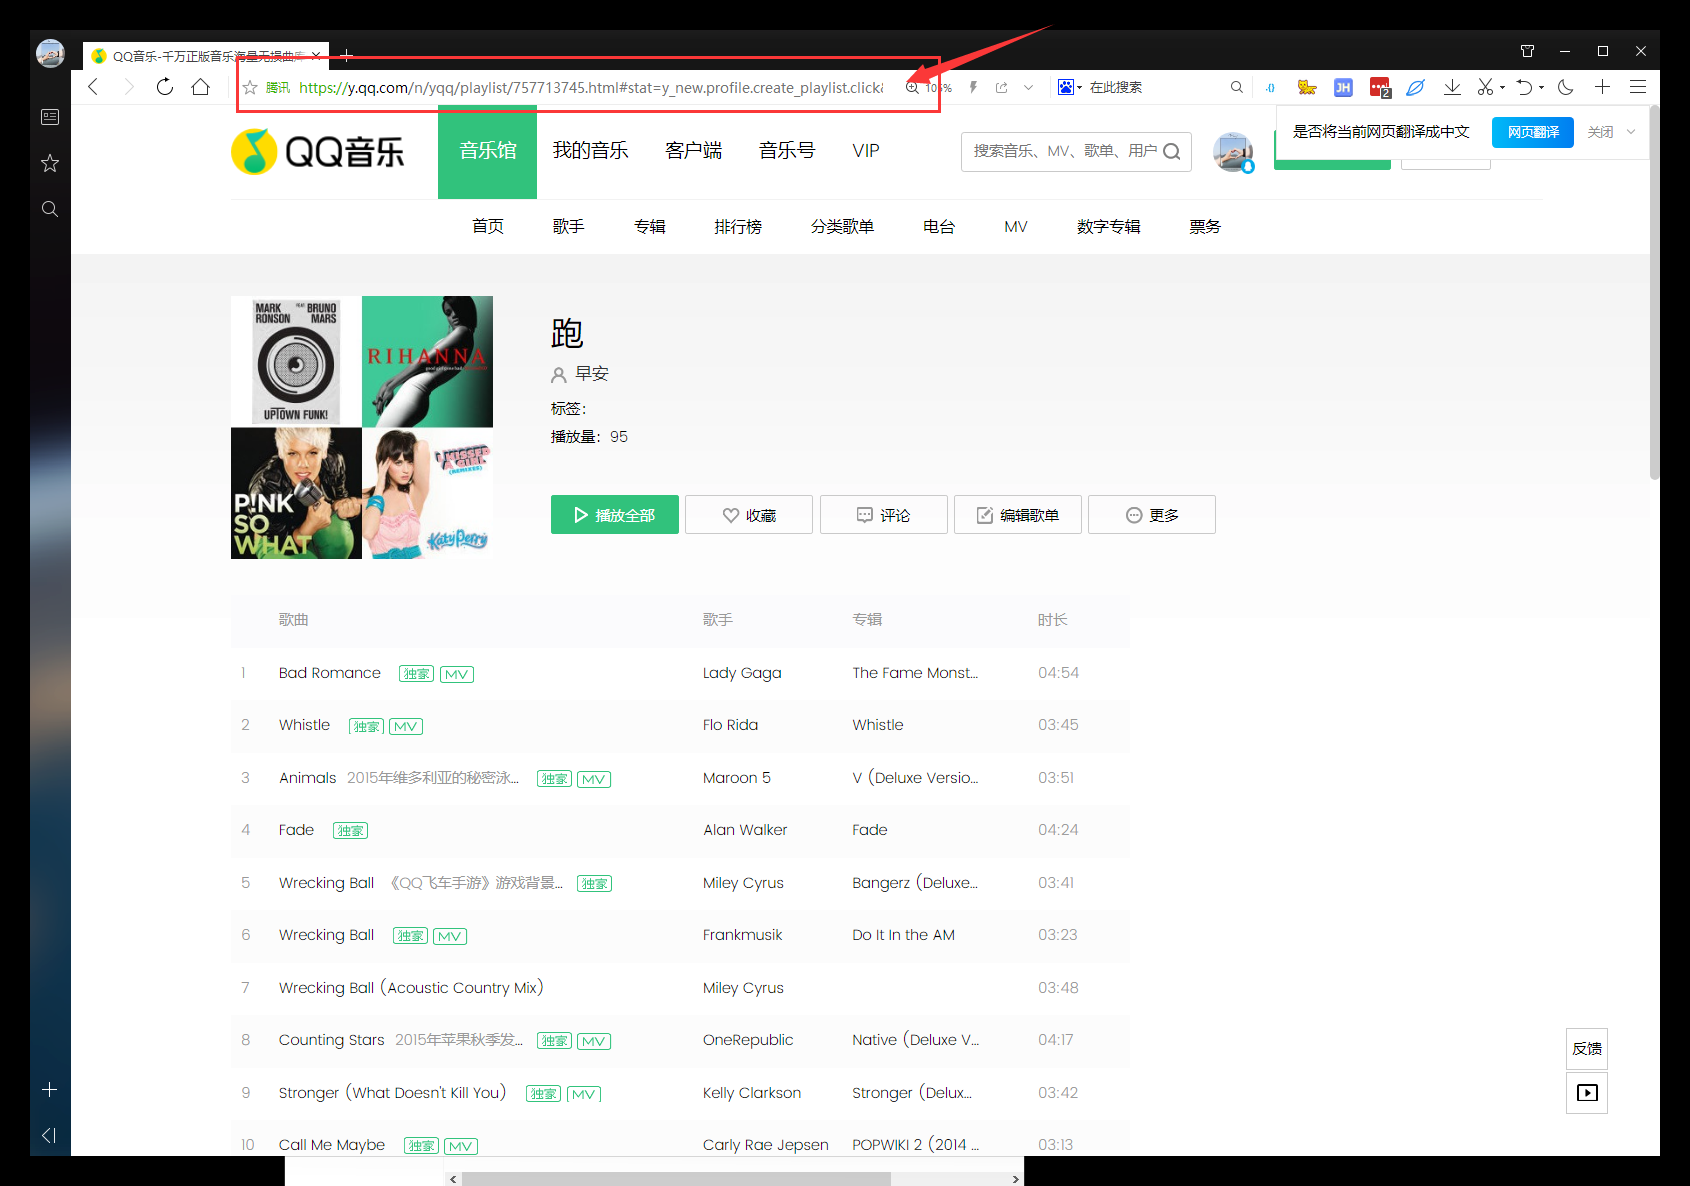1690x1186 pixels.
Task: Open 排行榜 sub-navigation item
Action: coord(738,227)
